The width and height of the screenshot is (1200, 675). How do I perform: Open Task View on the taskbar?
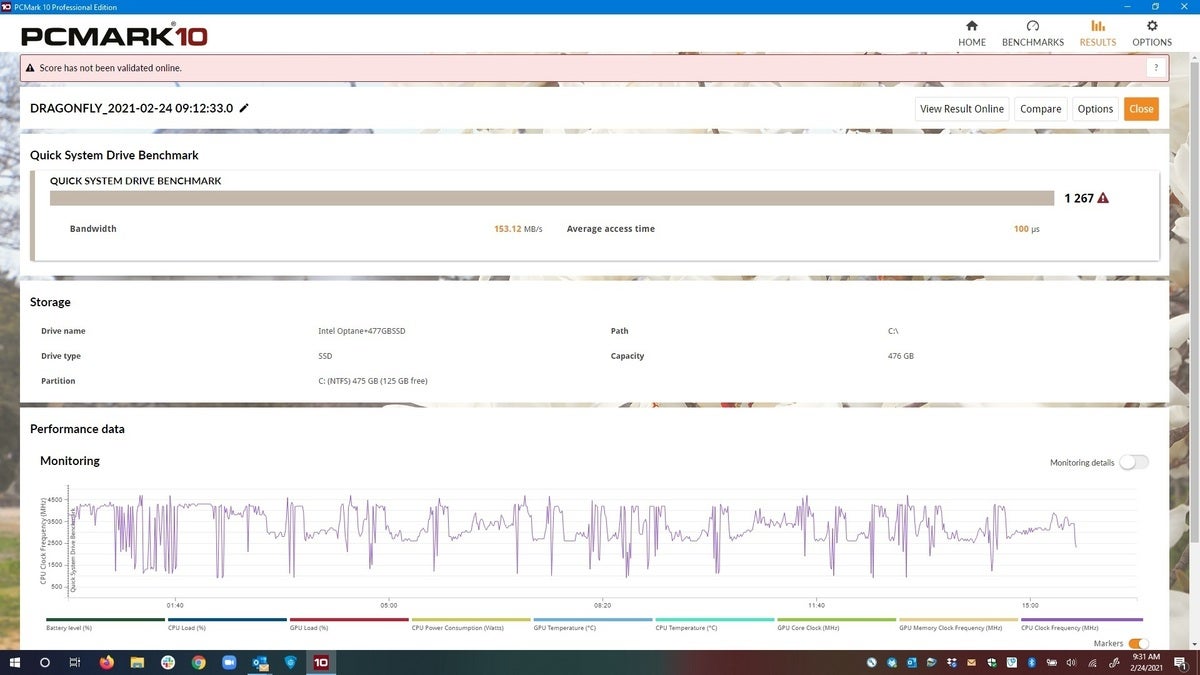tap(75, 662)
